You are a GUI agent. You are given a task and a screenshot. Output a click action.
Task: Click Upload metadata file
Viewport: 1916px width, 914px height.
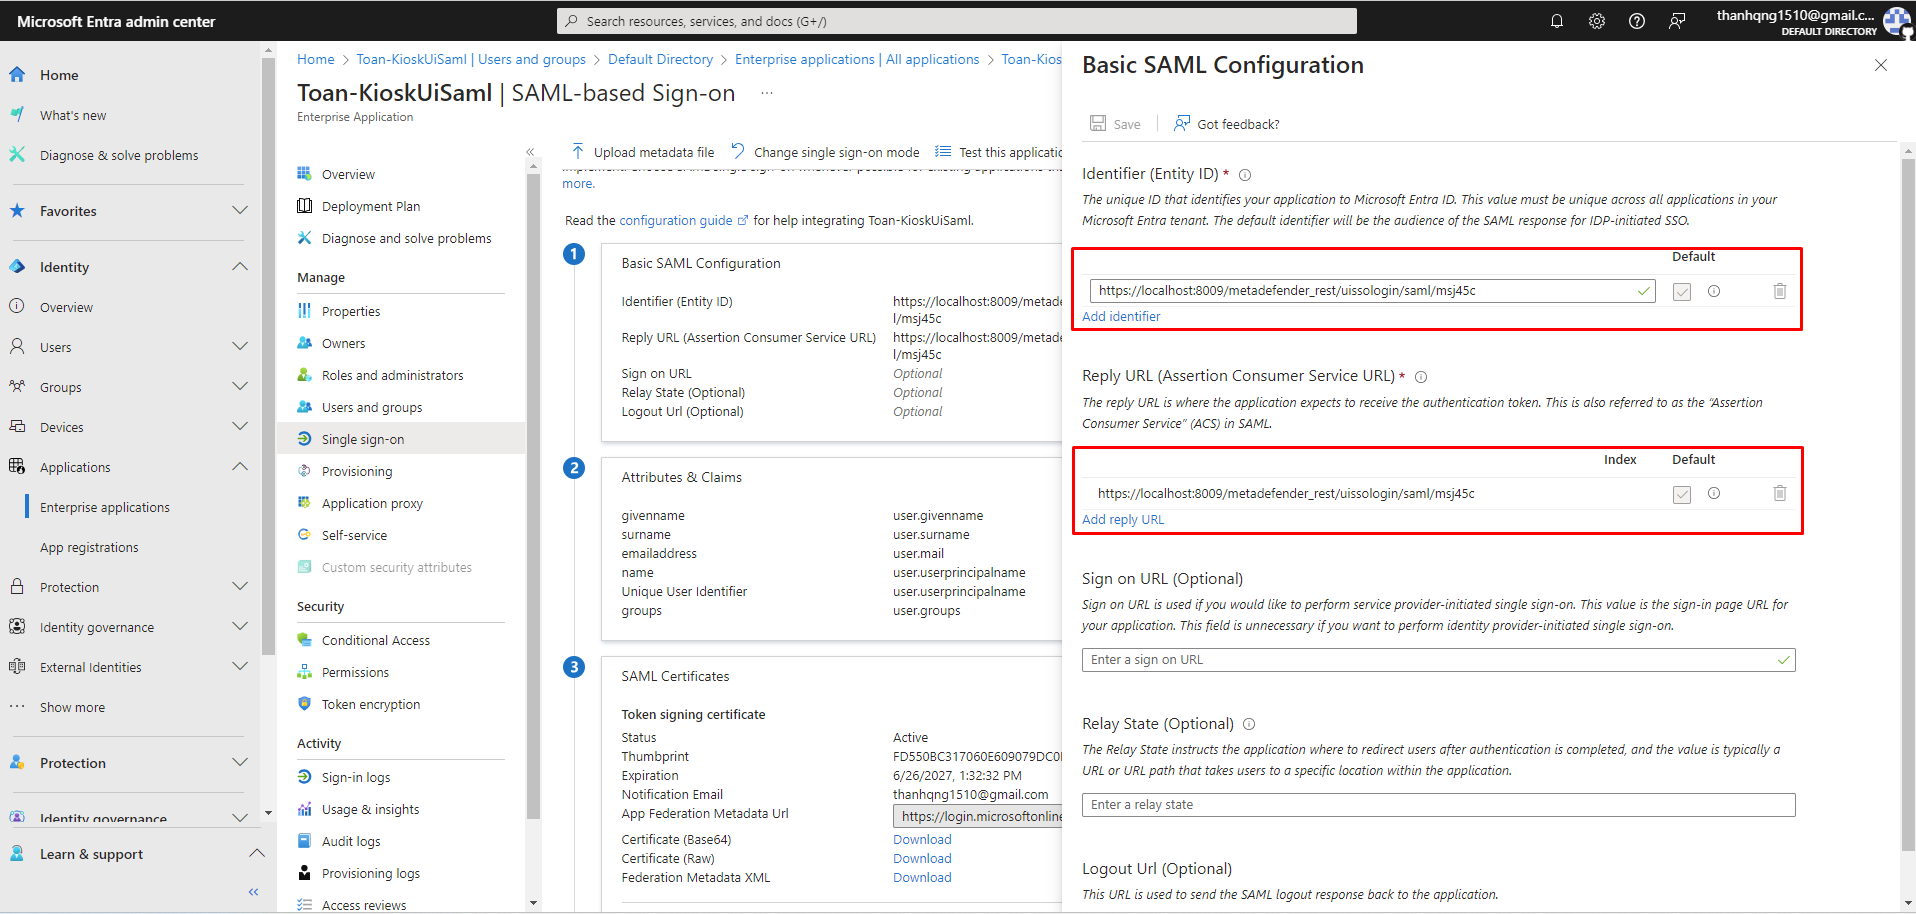[642, 152]
